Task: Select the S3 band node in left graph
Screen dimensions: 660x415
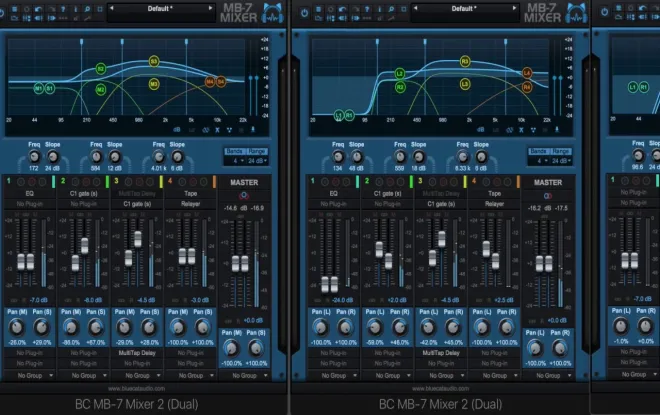Action: click(x=154, y=61)
